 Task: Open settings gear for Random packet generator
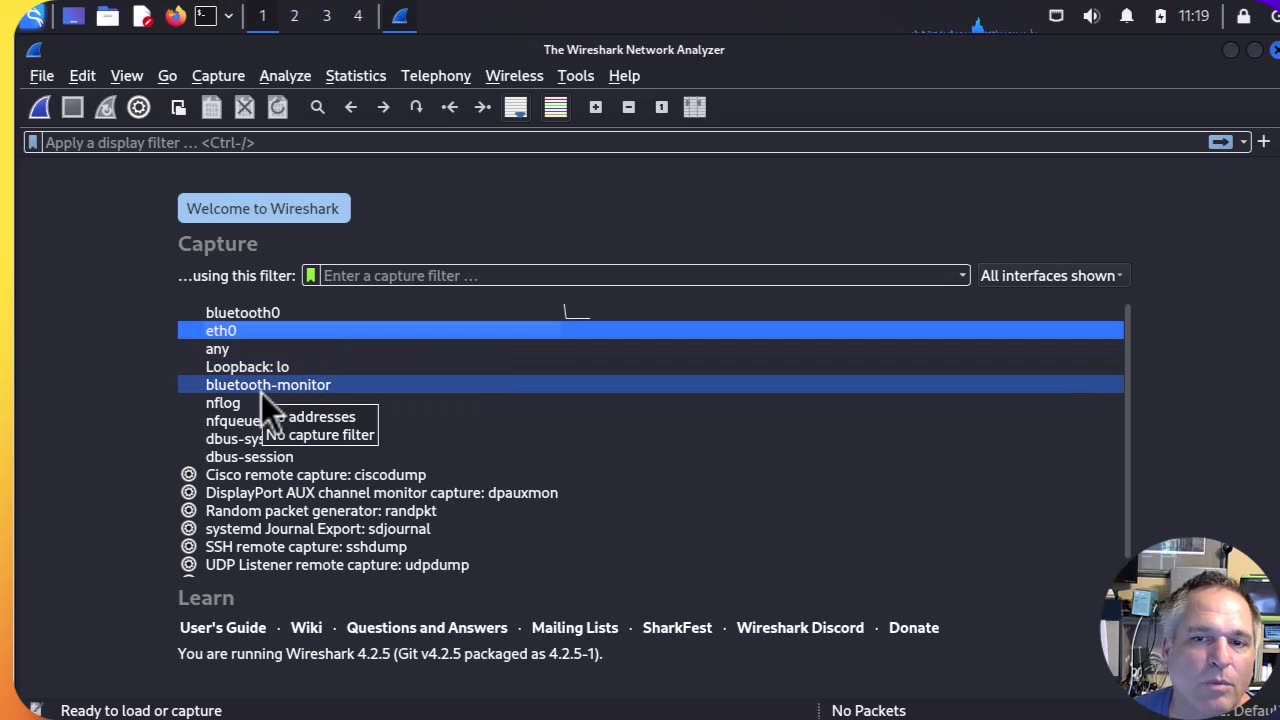[188, 511]
